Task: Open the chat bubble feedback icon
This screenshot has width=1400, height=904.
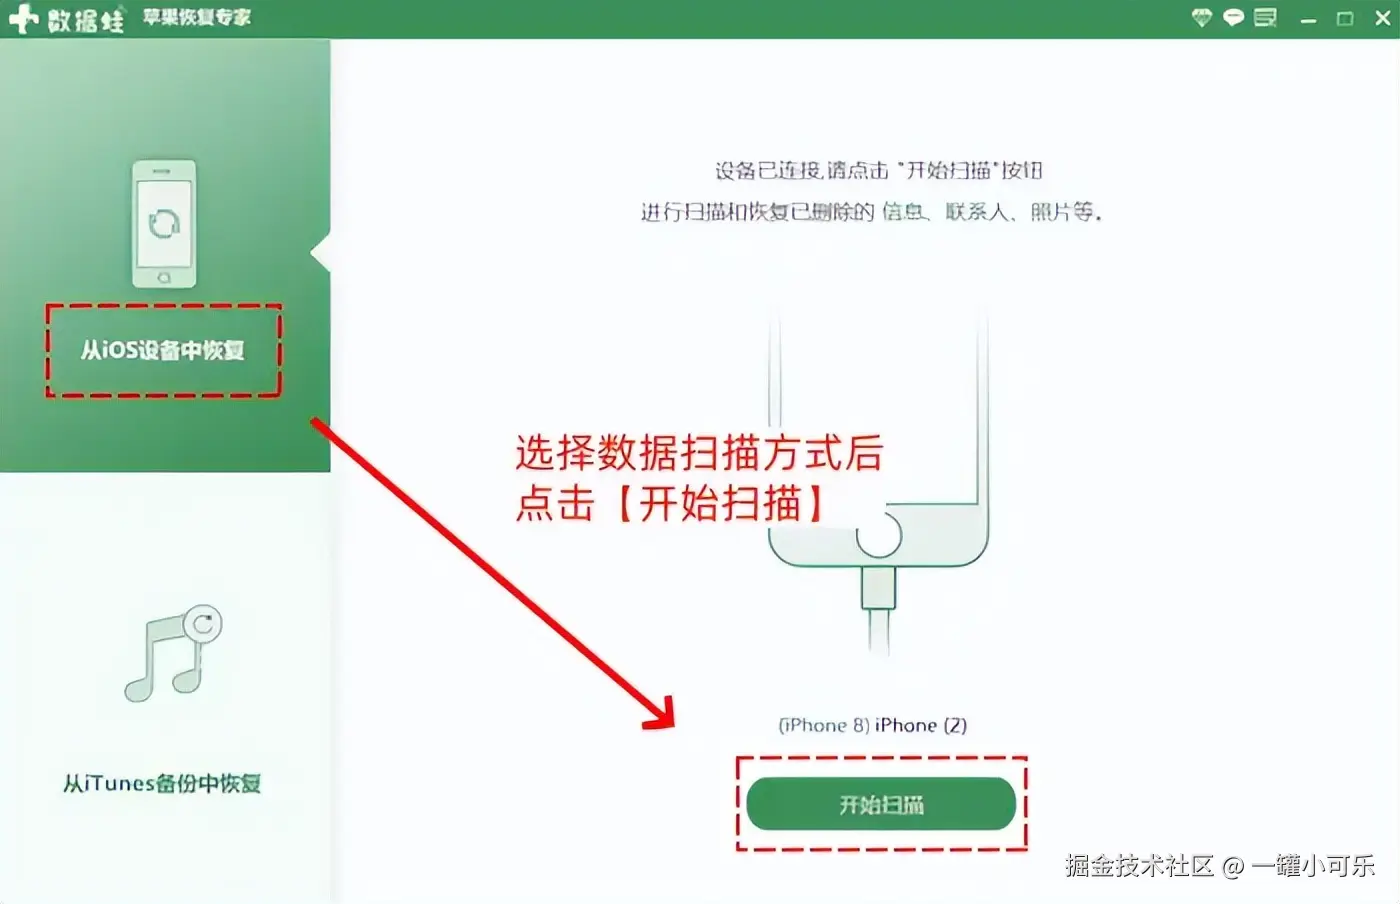Action: pyautogui.click(x=1233, y=17)
